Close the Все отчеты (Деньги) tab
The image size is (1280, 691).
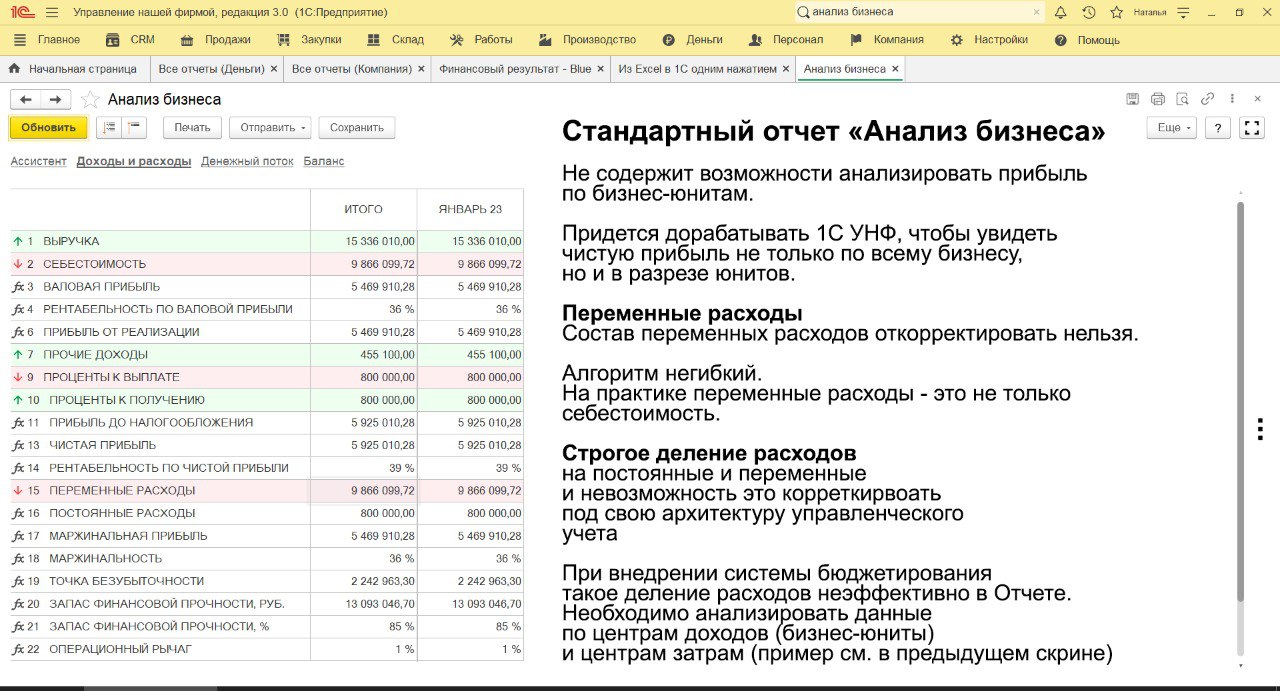[272, 69]
